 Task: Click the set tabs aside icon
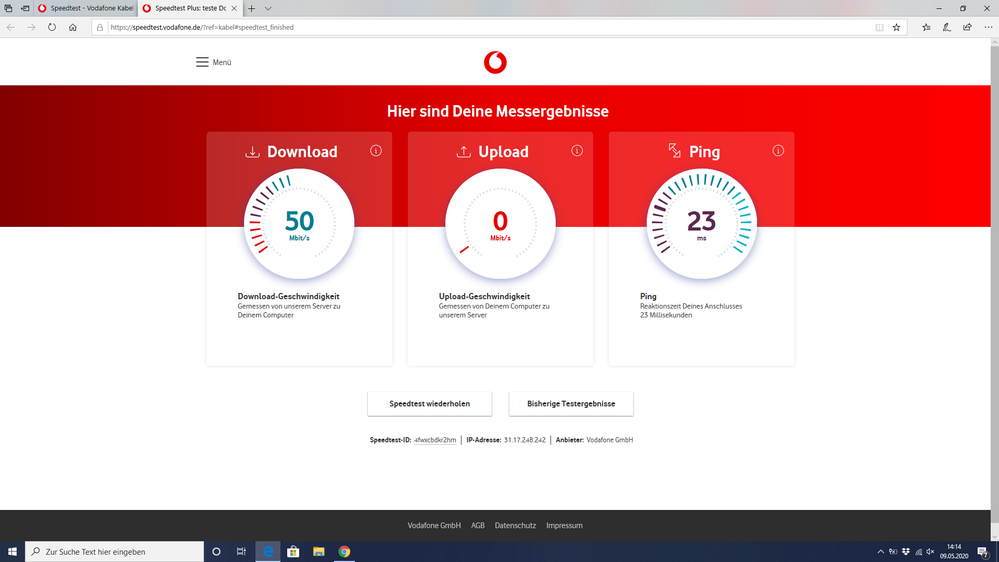pos(25,8)
